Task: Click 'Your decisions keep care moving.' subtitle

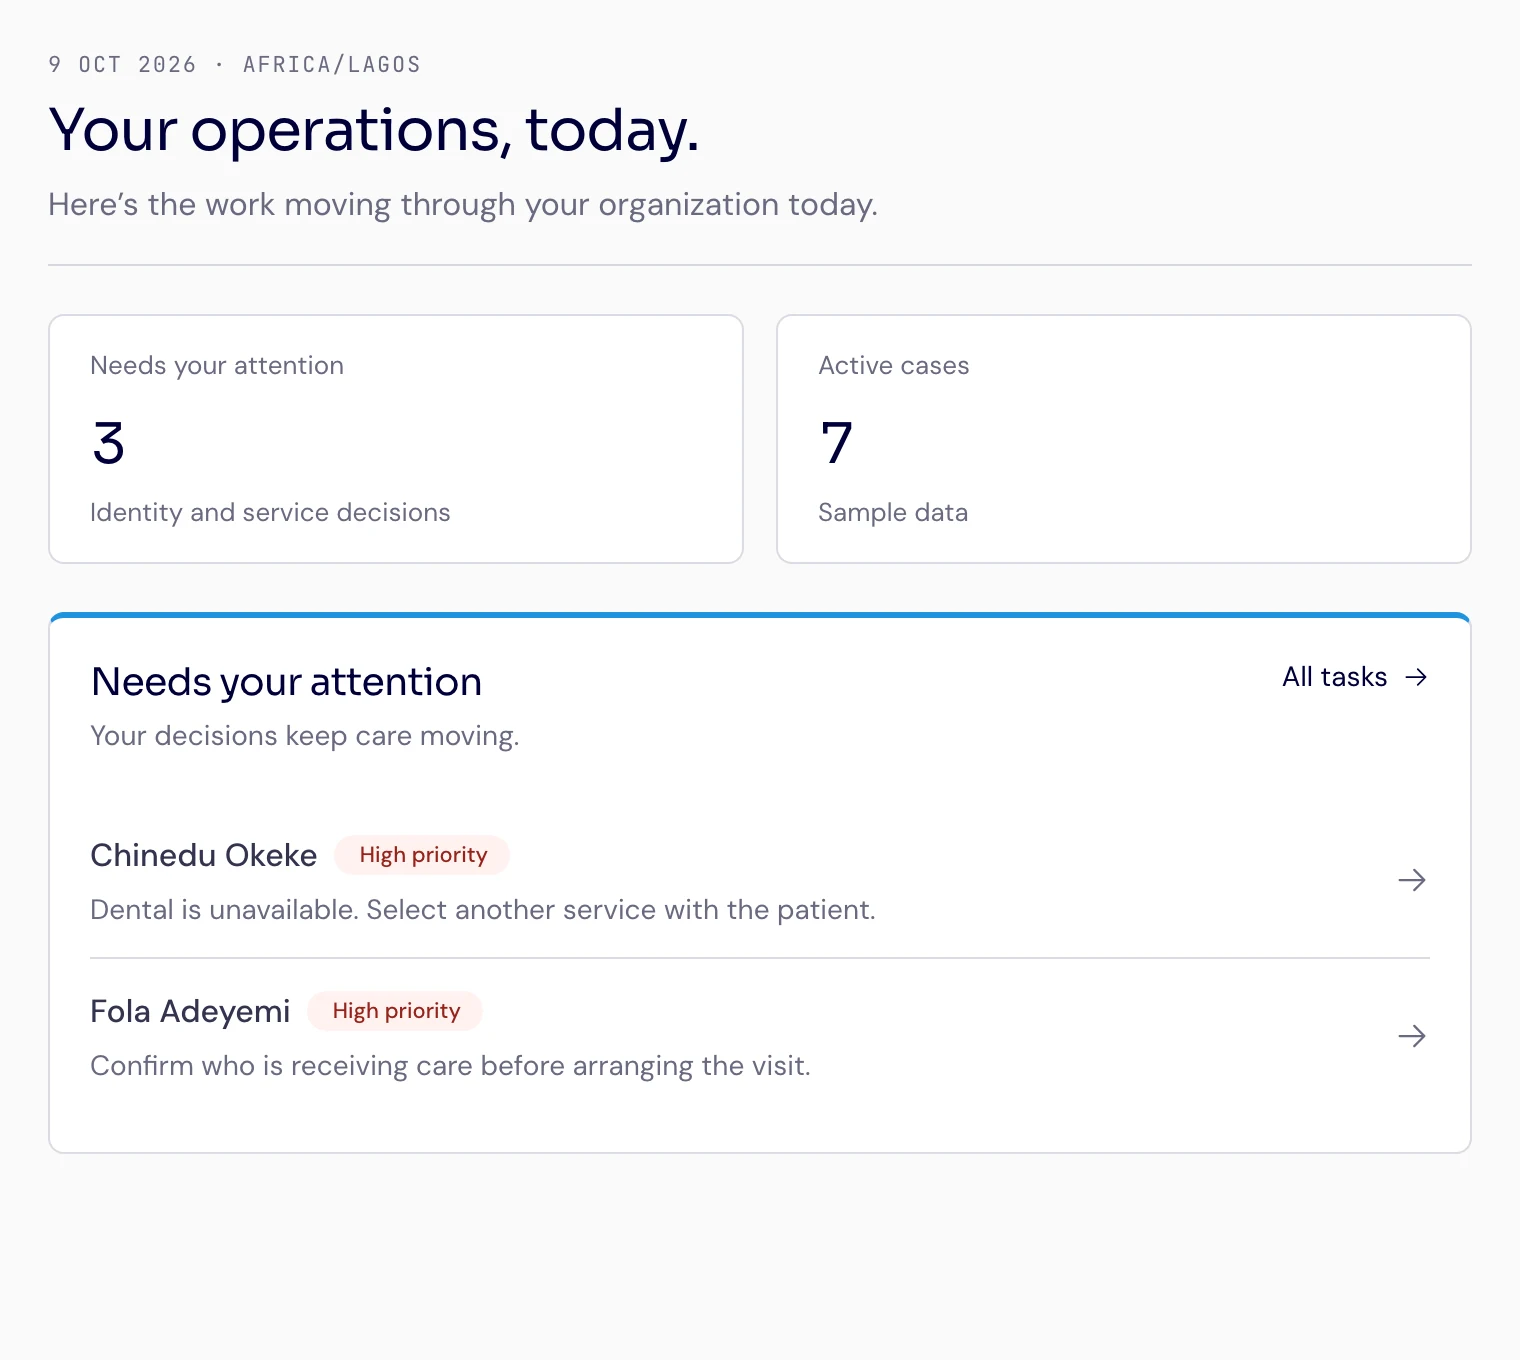Action: [305, 736]
